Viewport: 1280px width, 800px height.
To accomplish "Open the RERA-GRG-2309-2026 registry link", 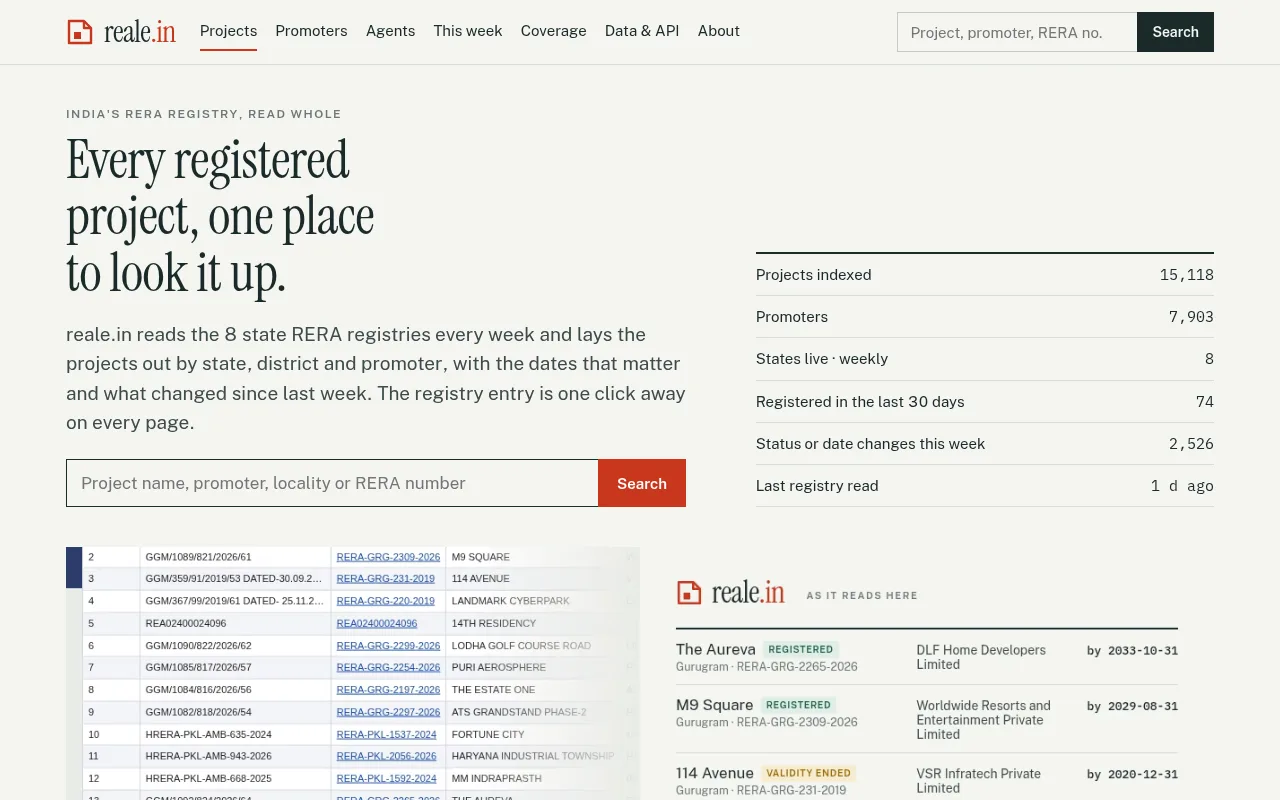I will pyautogui.click(x=388, y=557).
